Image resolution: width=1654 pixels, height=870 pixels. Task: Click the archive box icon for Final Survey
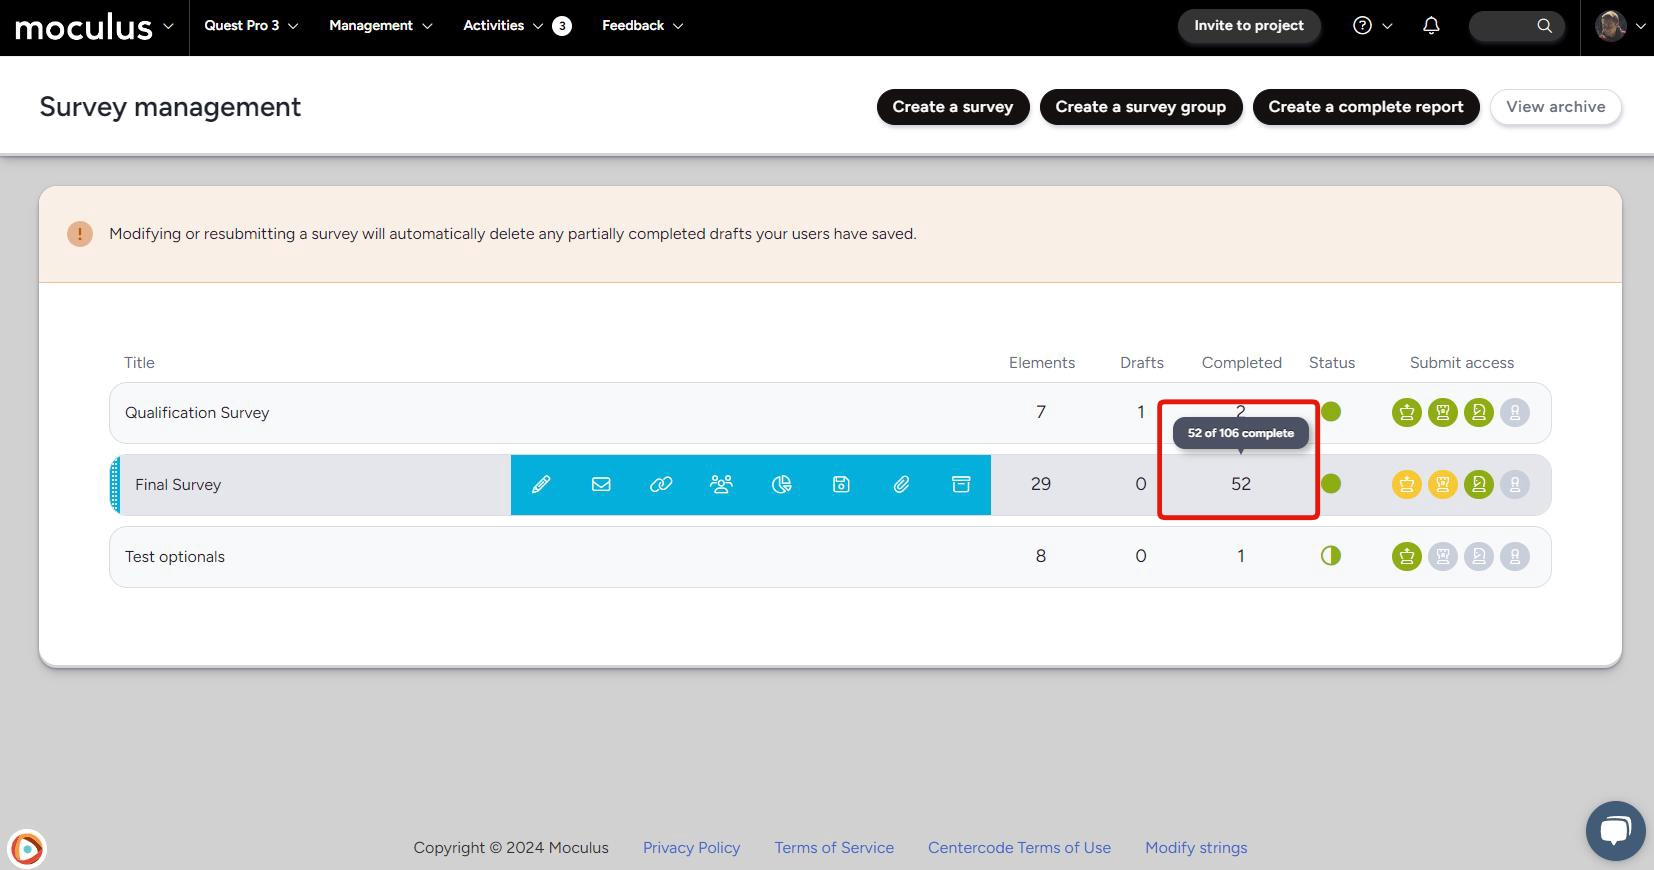[x=961, y=485]
